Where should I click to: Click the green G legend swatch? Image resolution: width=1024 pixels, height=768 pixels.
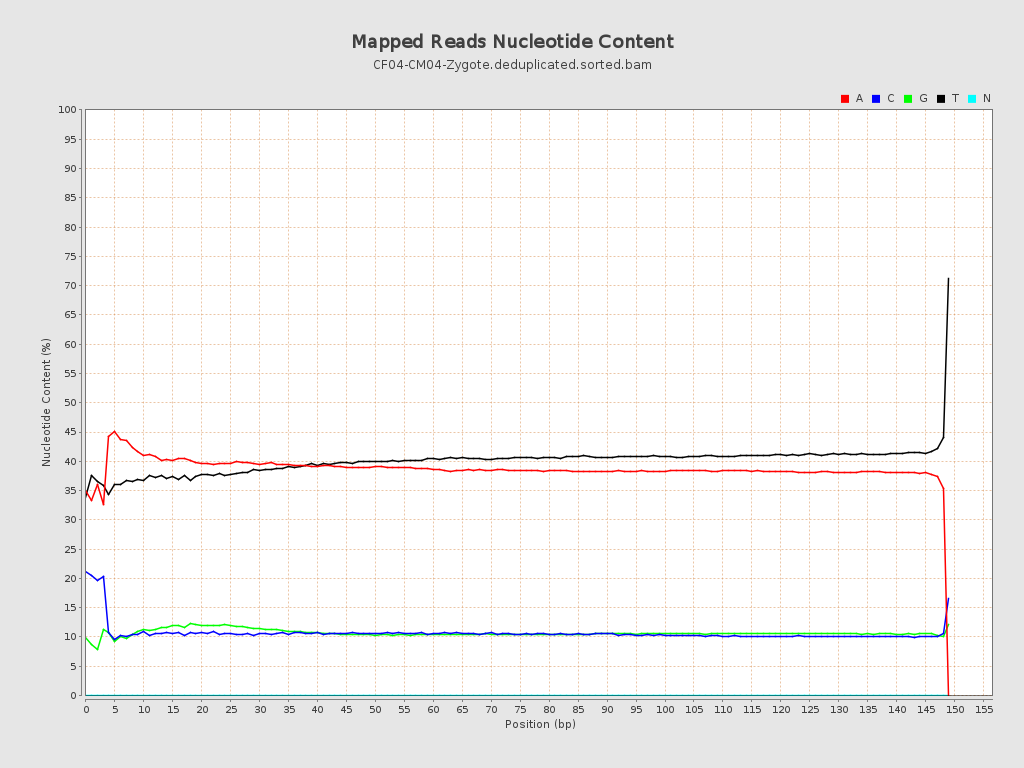point(908,99)
